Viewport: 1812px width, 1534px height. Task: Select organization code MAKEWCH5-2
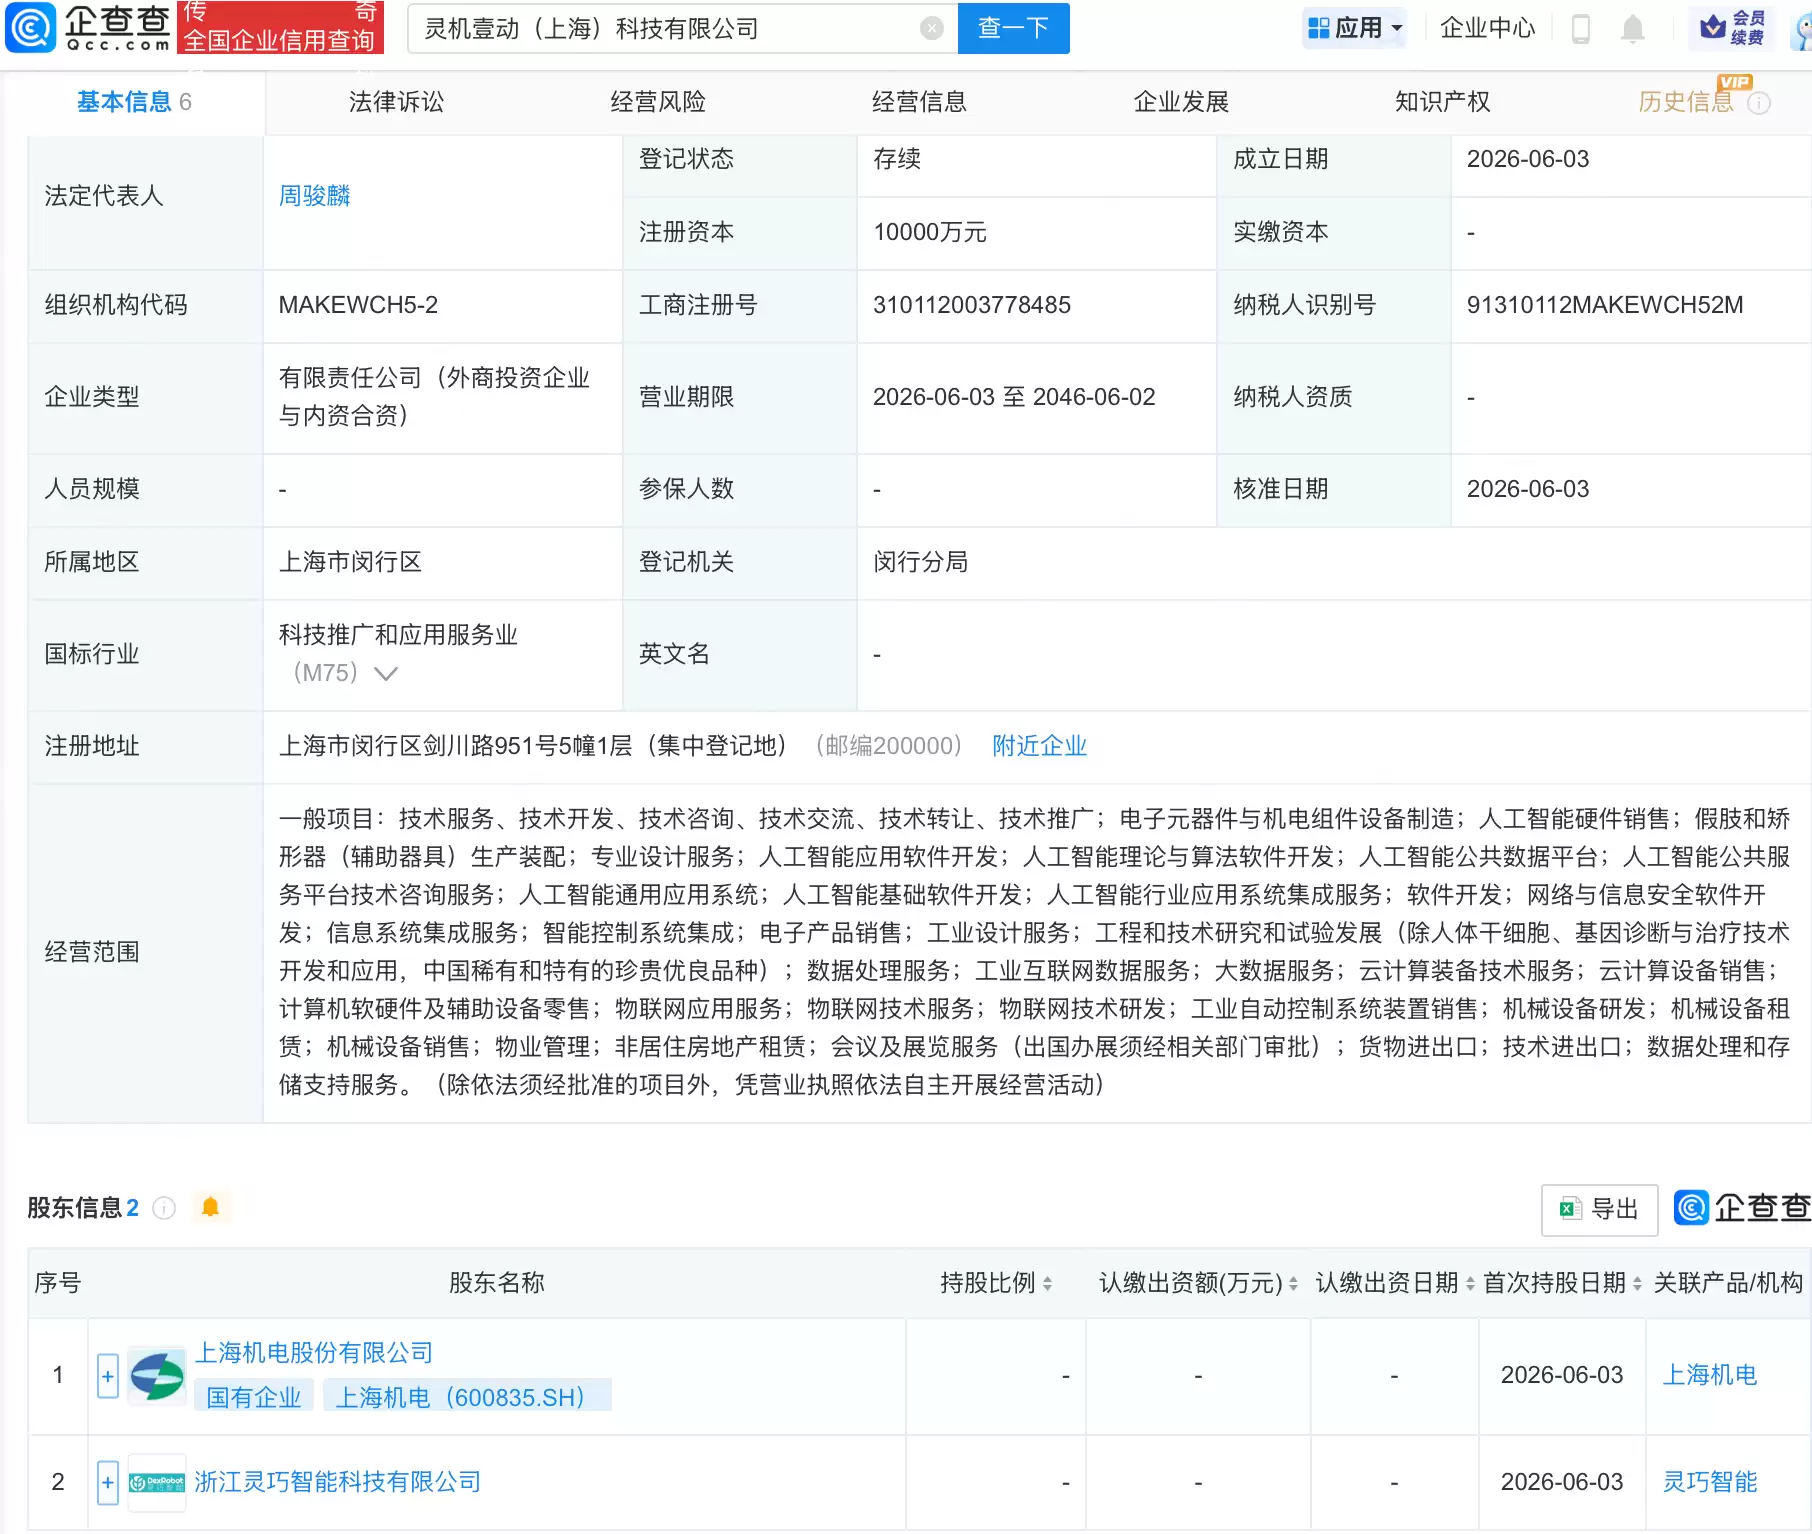click(358, 305)
